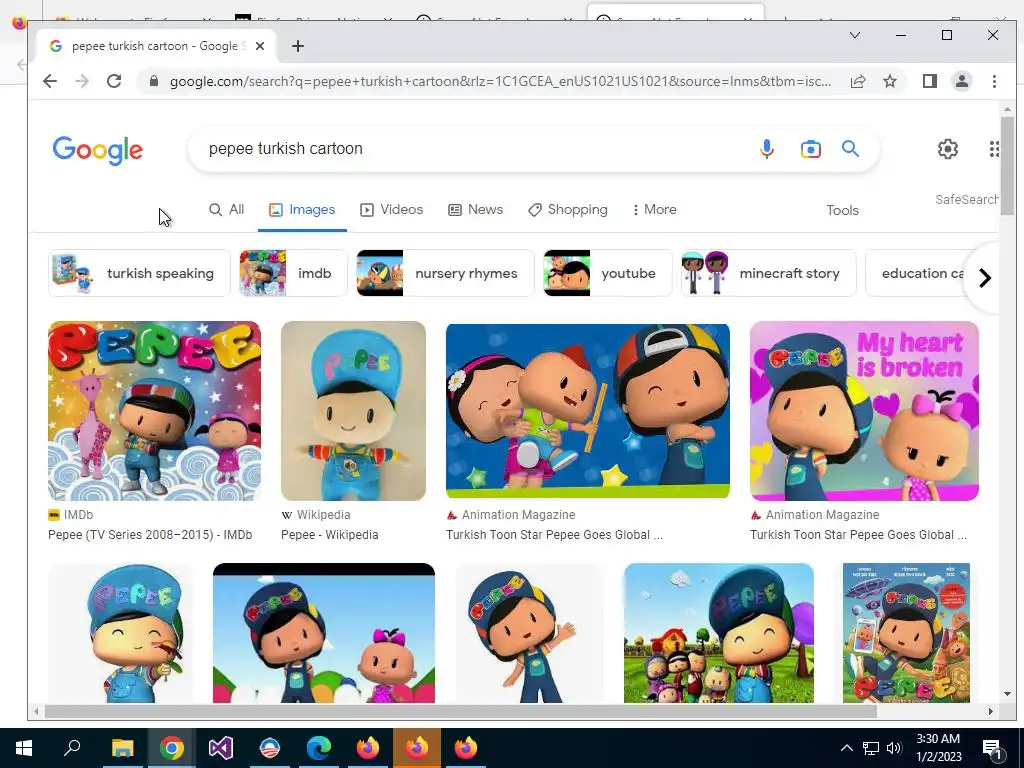
Task: Open Visual Studio from taskbar
Action: click(221, 748)
